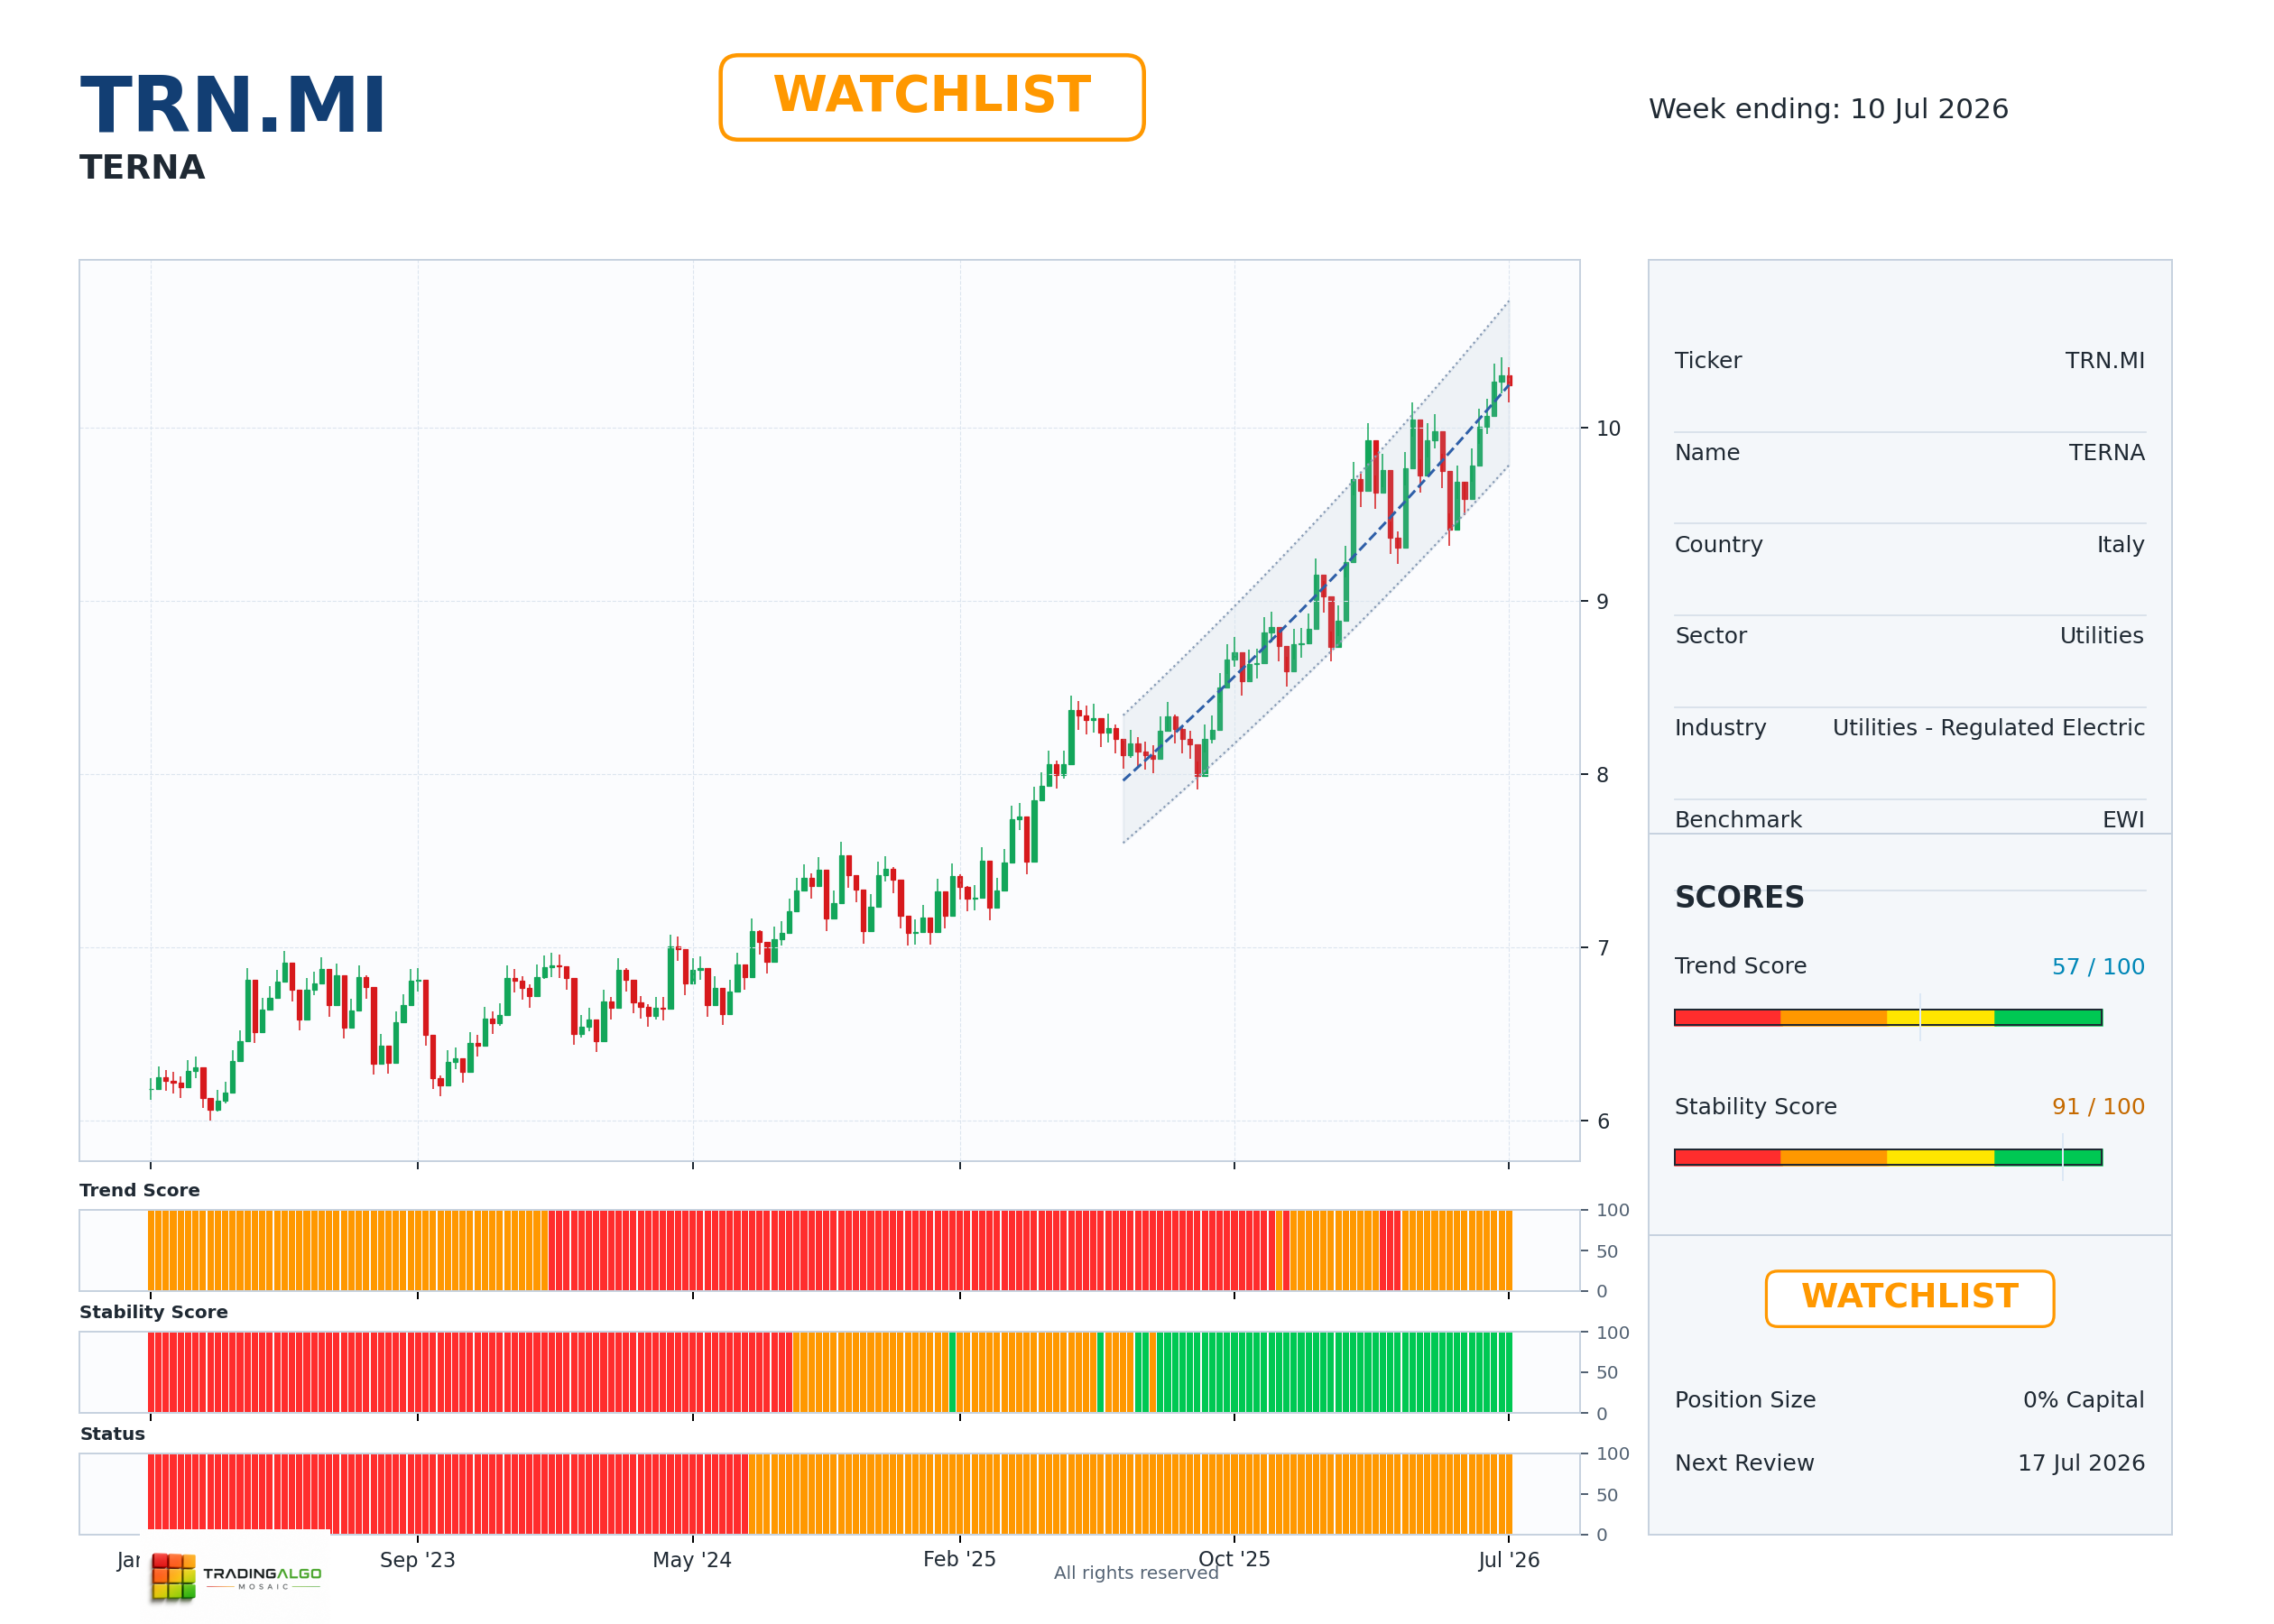The width and height of the screenshot is (2274, 1624).
Task: Click the WATCHLIST badge in side panel
Action: (x=1909, y=1298)
